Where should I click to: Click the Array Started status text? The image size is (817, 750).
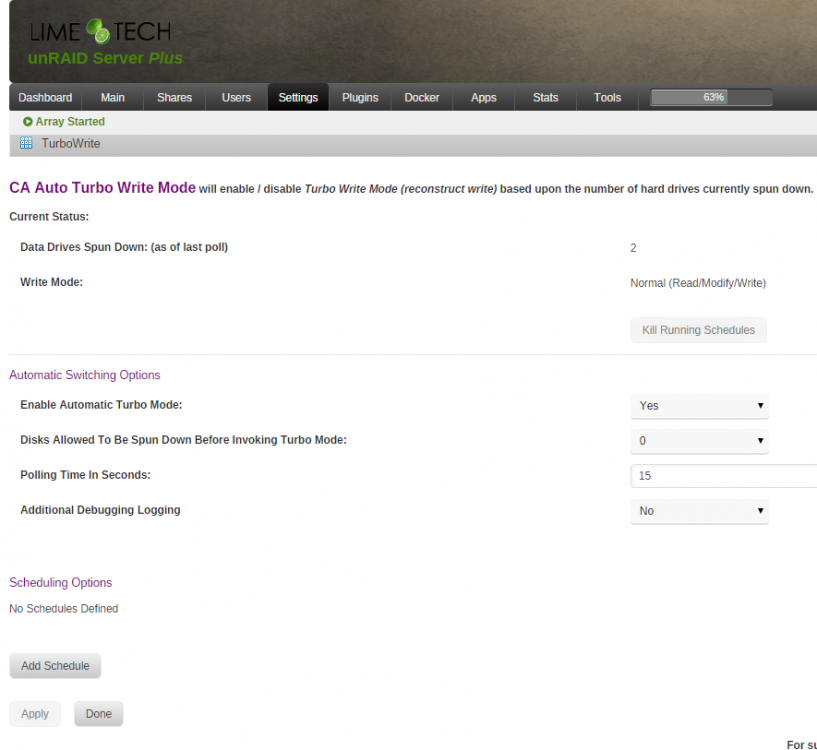click(70, 121)
